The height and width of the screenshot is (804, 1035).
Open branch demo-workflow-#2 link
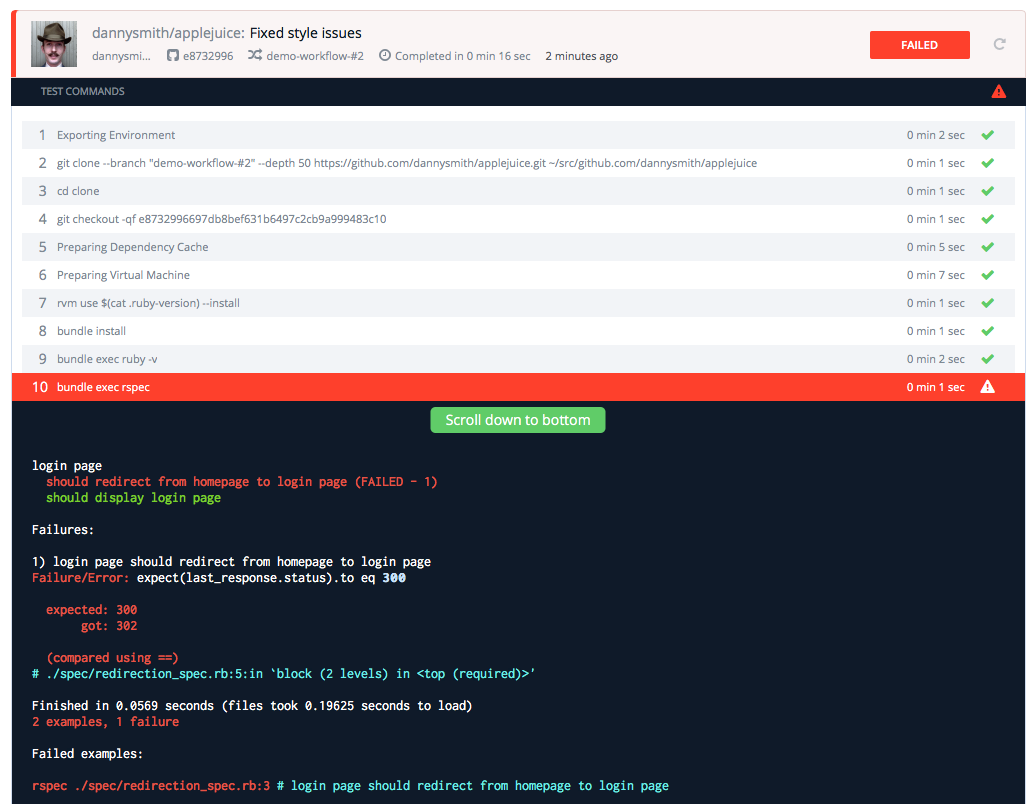[315, 56]
